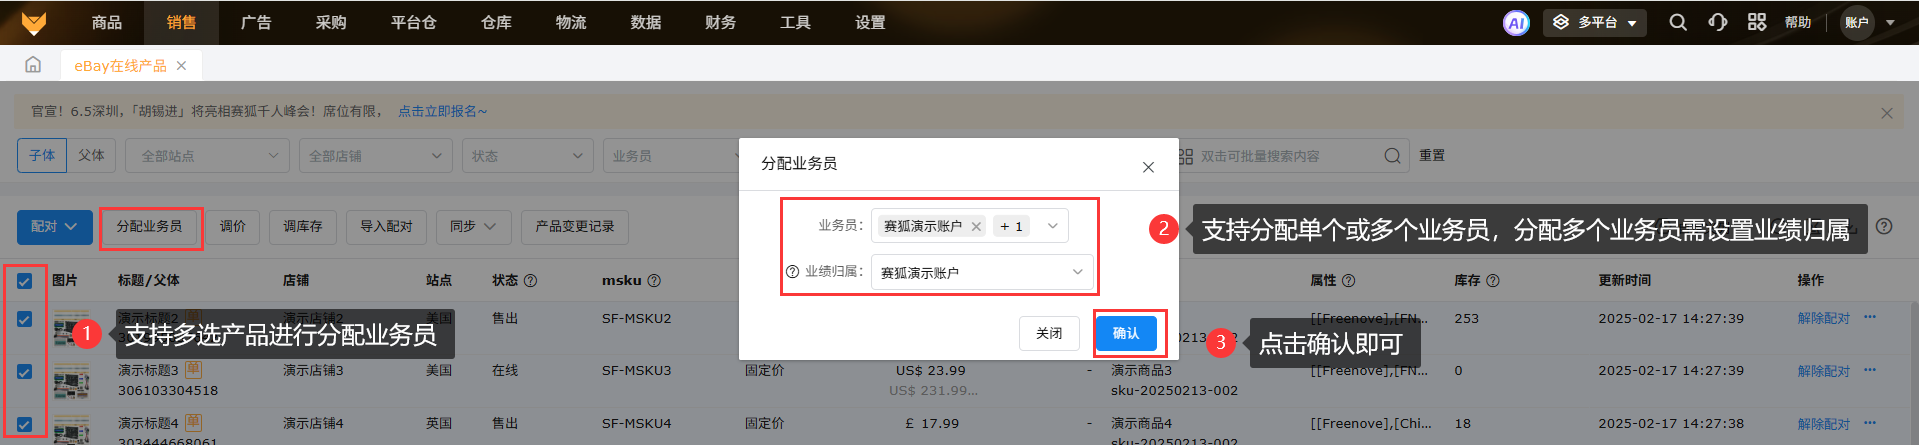This screenshot has width=1919, height=445.
Task: Open the 业务员 filter dropdown
Action: pyautogui.click(x=670, y=156)
